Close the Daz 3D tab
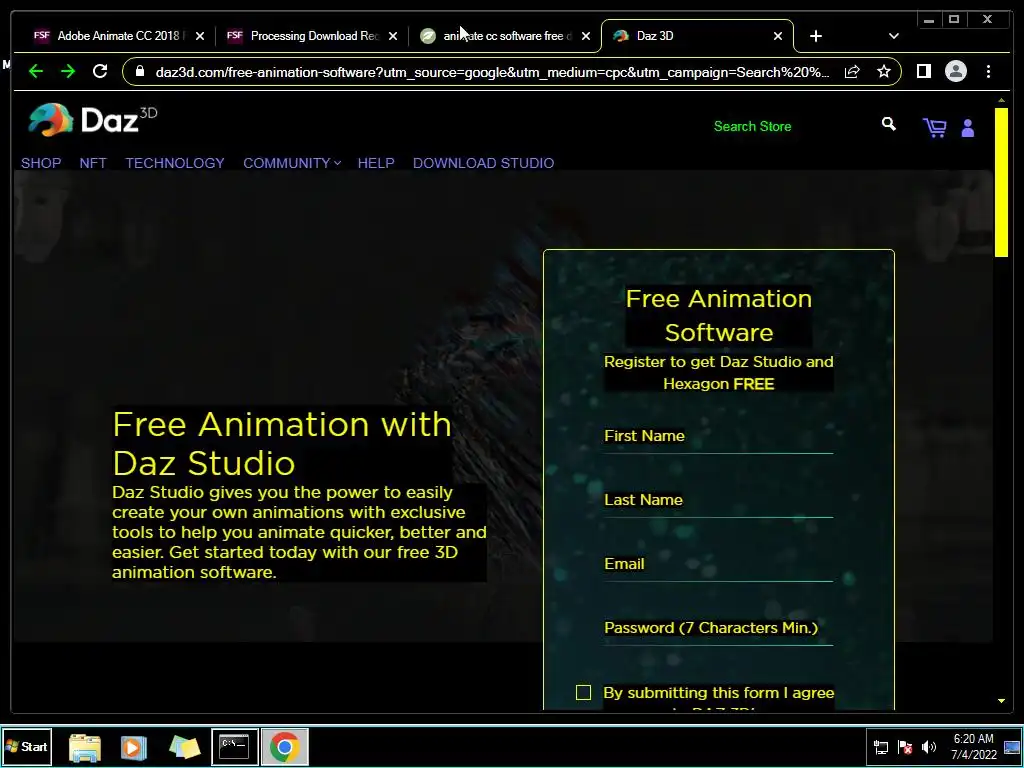 778,36
